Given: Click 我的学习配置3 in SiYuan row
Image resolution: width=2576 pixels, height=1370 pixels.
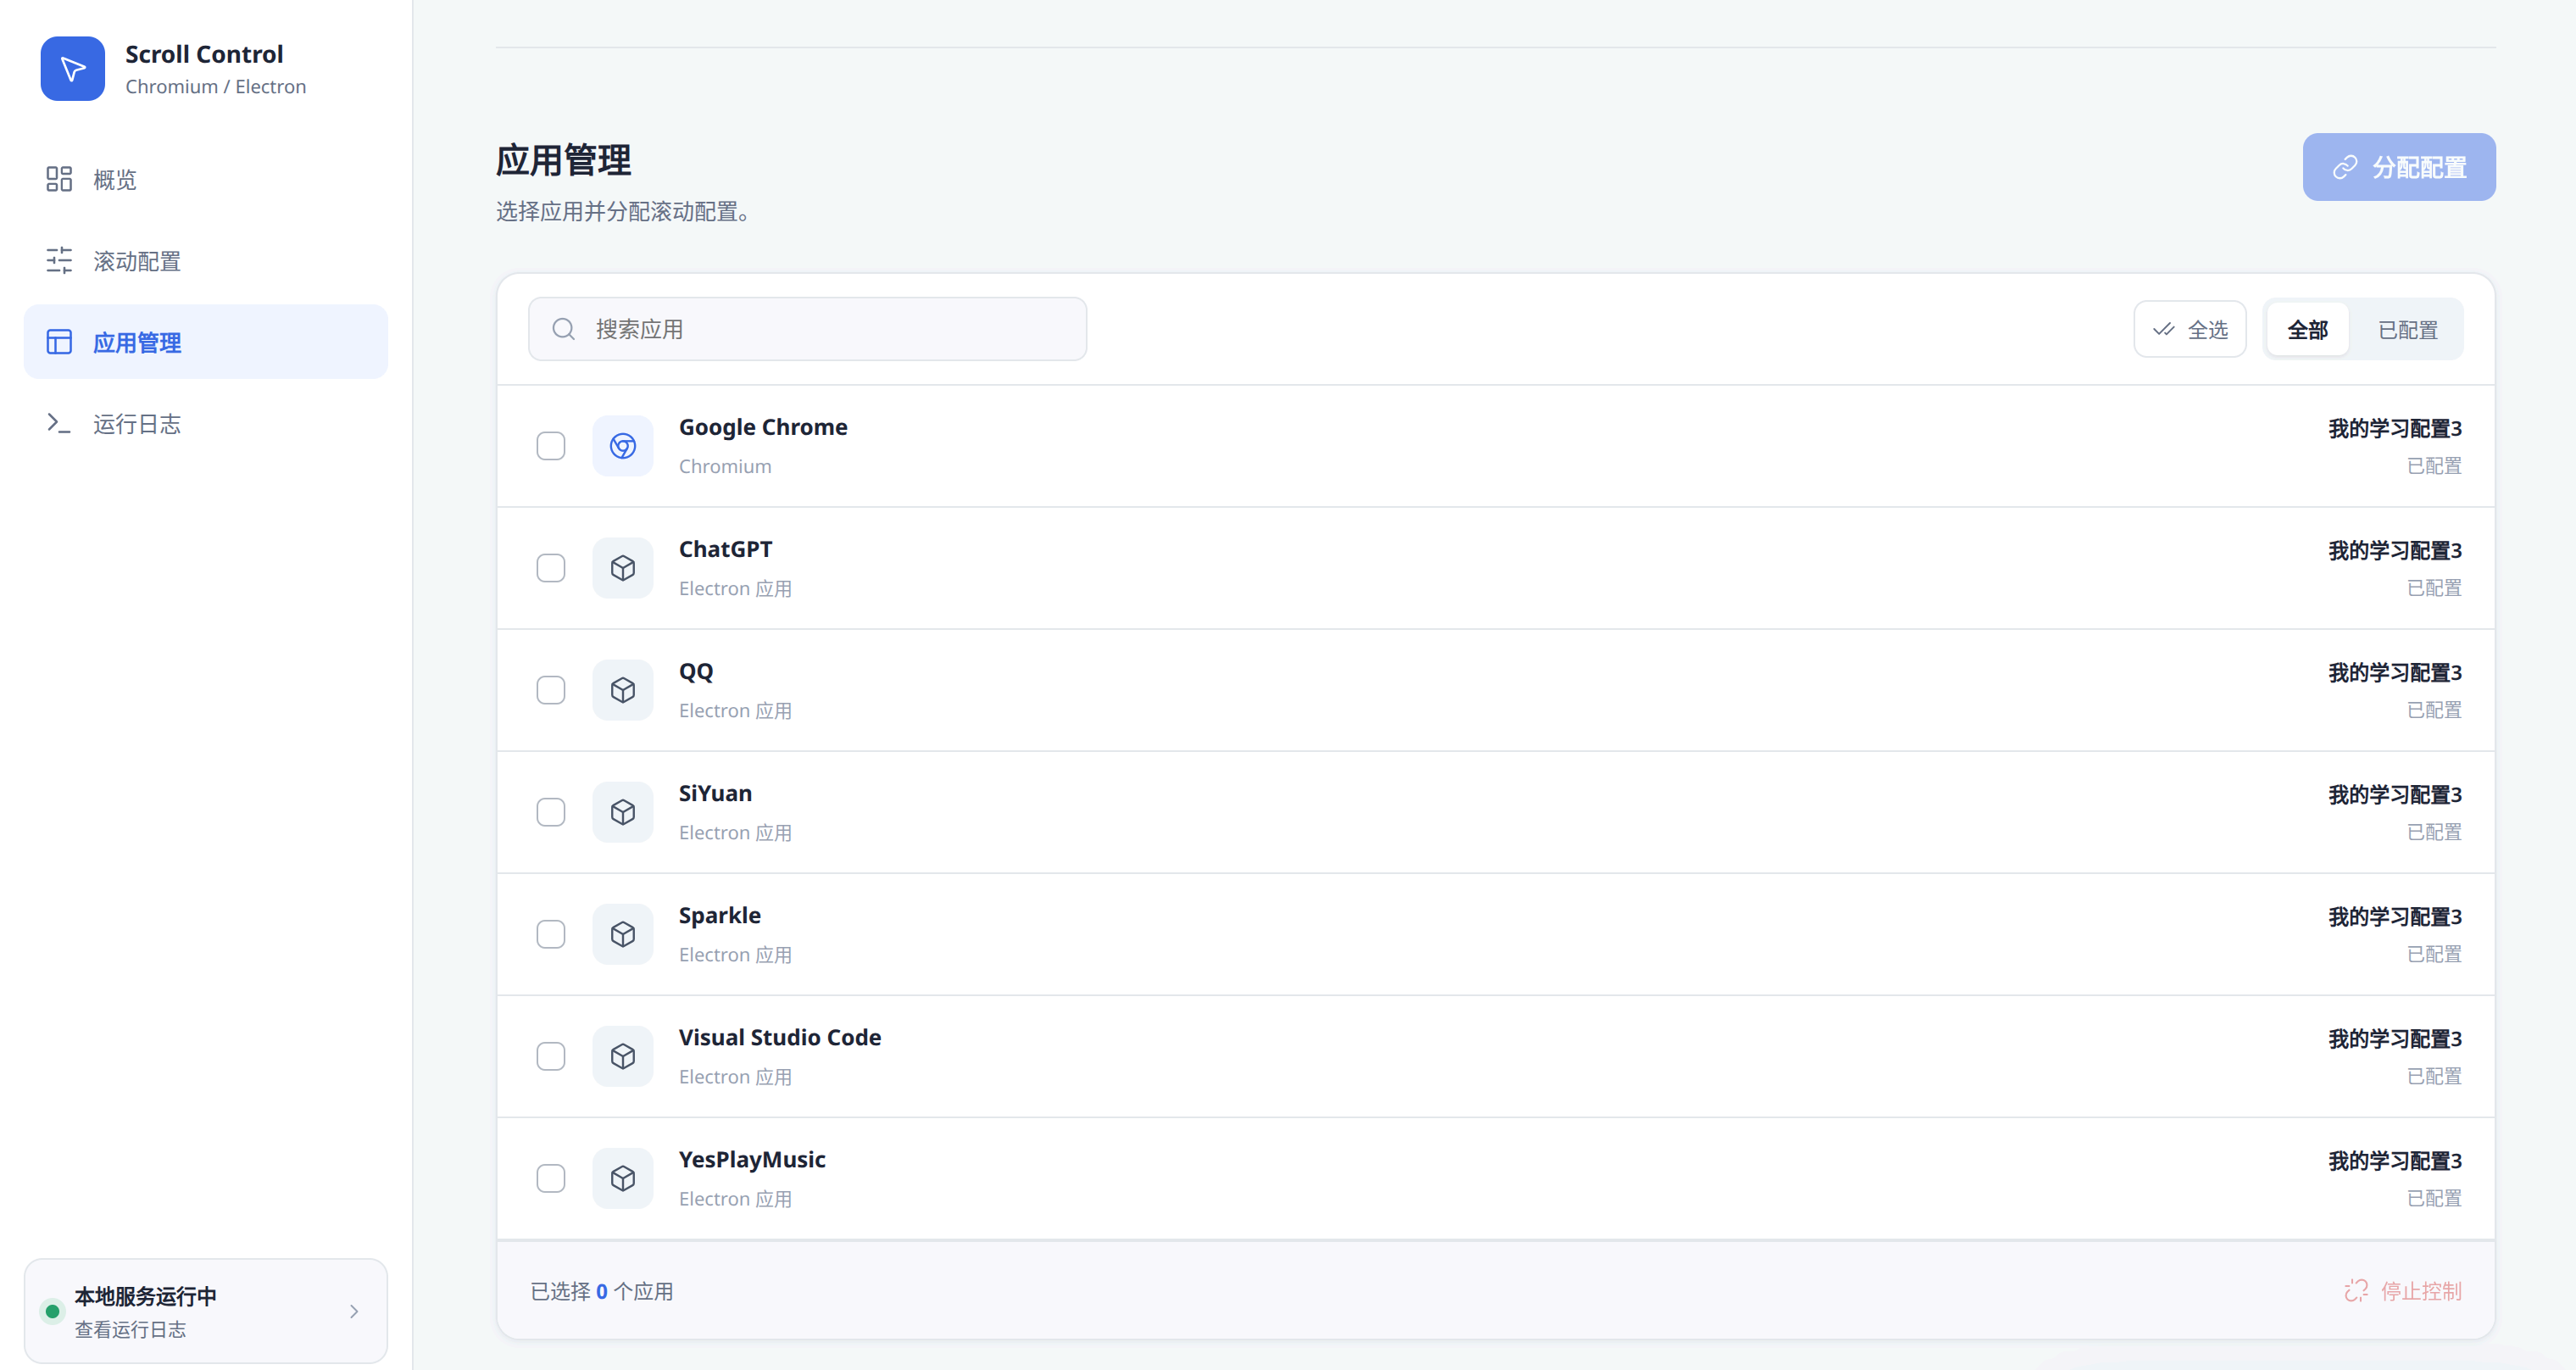Looking at the screenshot, I should 2395,794.
